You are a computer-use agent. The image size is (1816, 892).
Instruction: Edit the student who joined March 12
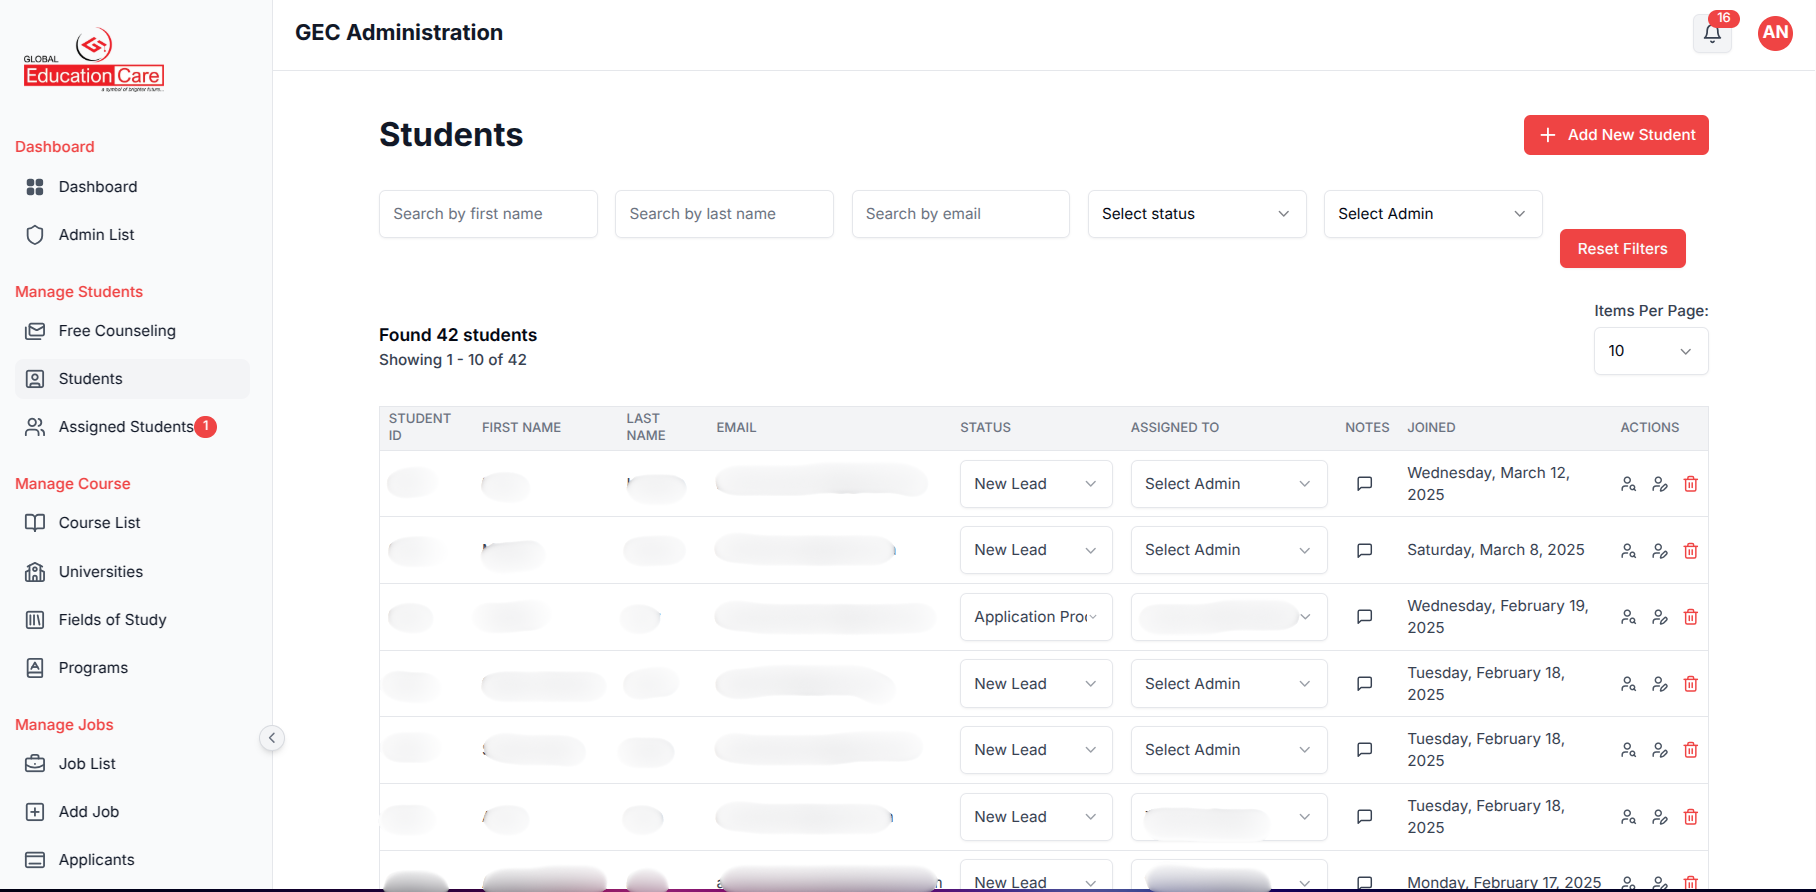[1659, 484]
